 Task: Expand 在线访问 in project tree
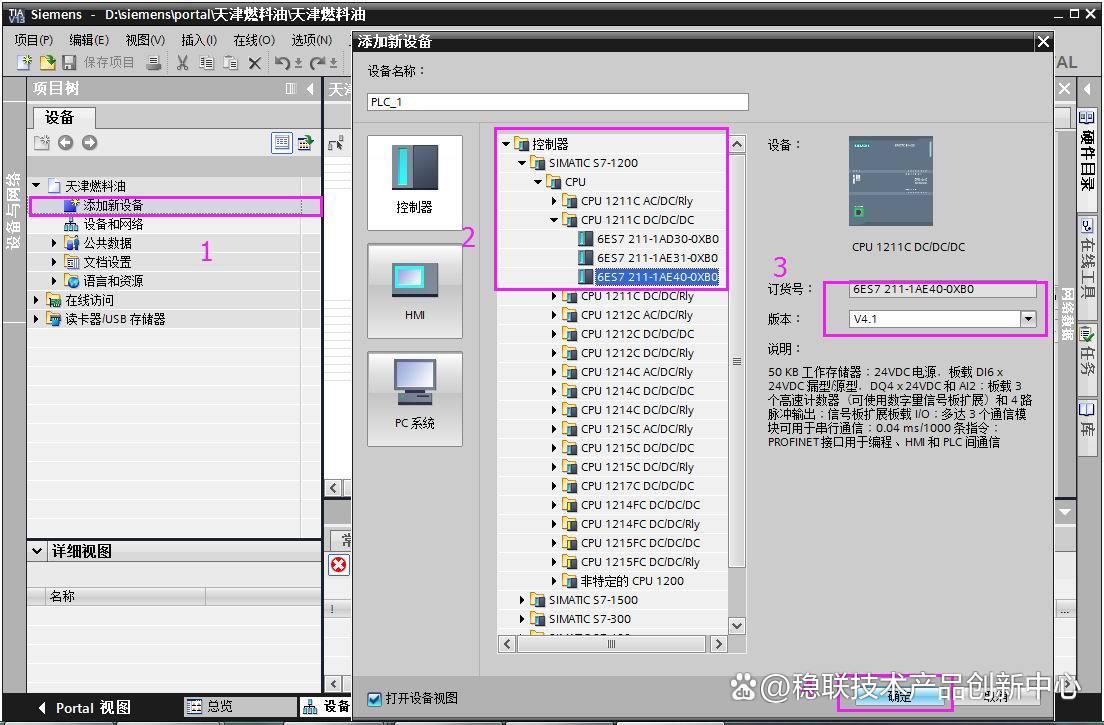[37, 300]
